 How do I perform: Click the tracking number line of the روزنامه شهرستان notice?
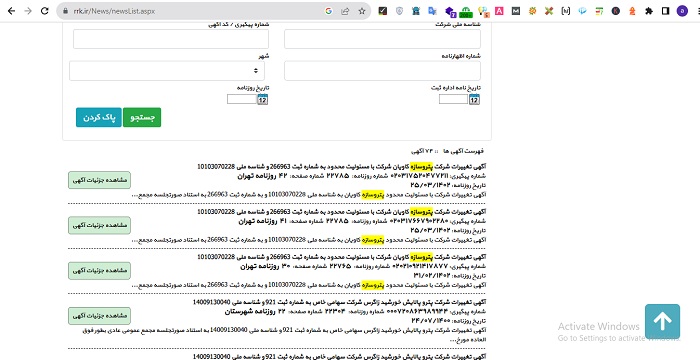click(x=355, y=312)
